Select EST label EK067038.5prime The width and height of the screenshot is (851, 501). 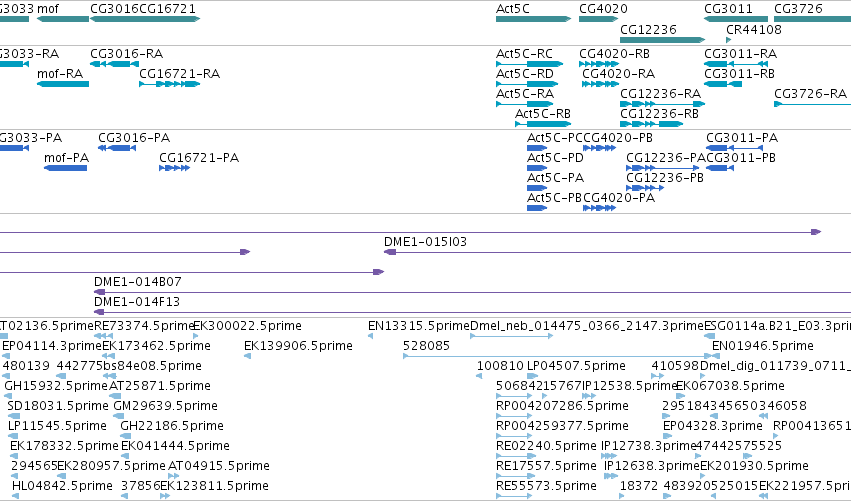[x=730, y=386]
